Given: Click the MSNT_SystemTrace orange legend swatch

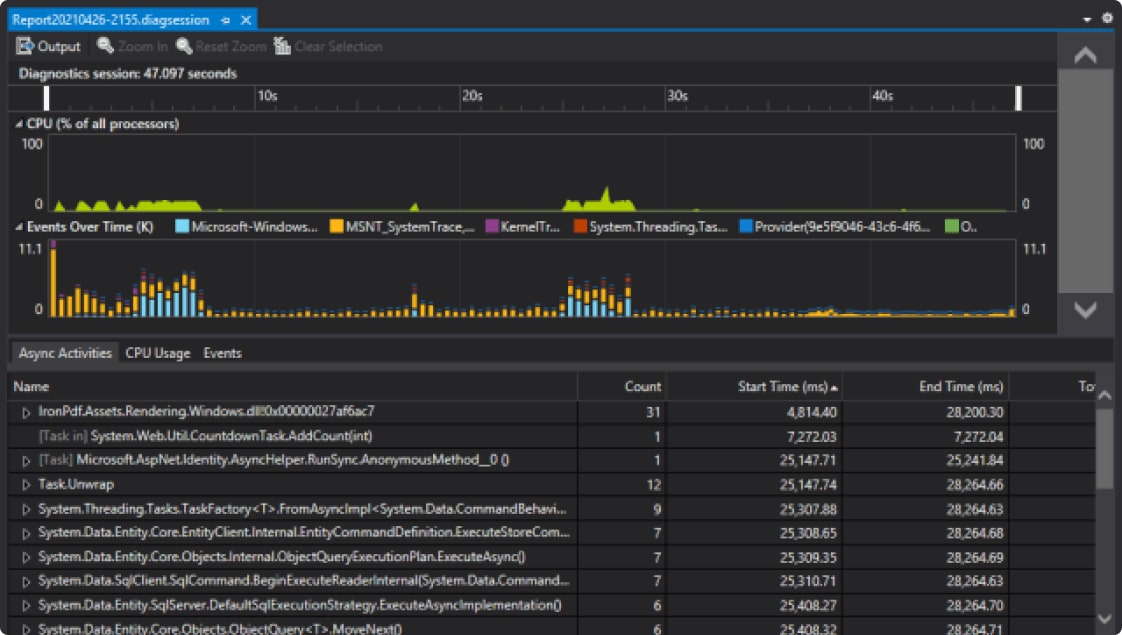Looking at the screenshot, I should pyautogui.click(x=337, y=227).
